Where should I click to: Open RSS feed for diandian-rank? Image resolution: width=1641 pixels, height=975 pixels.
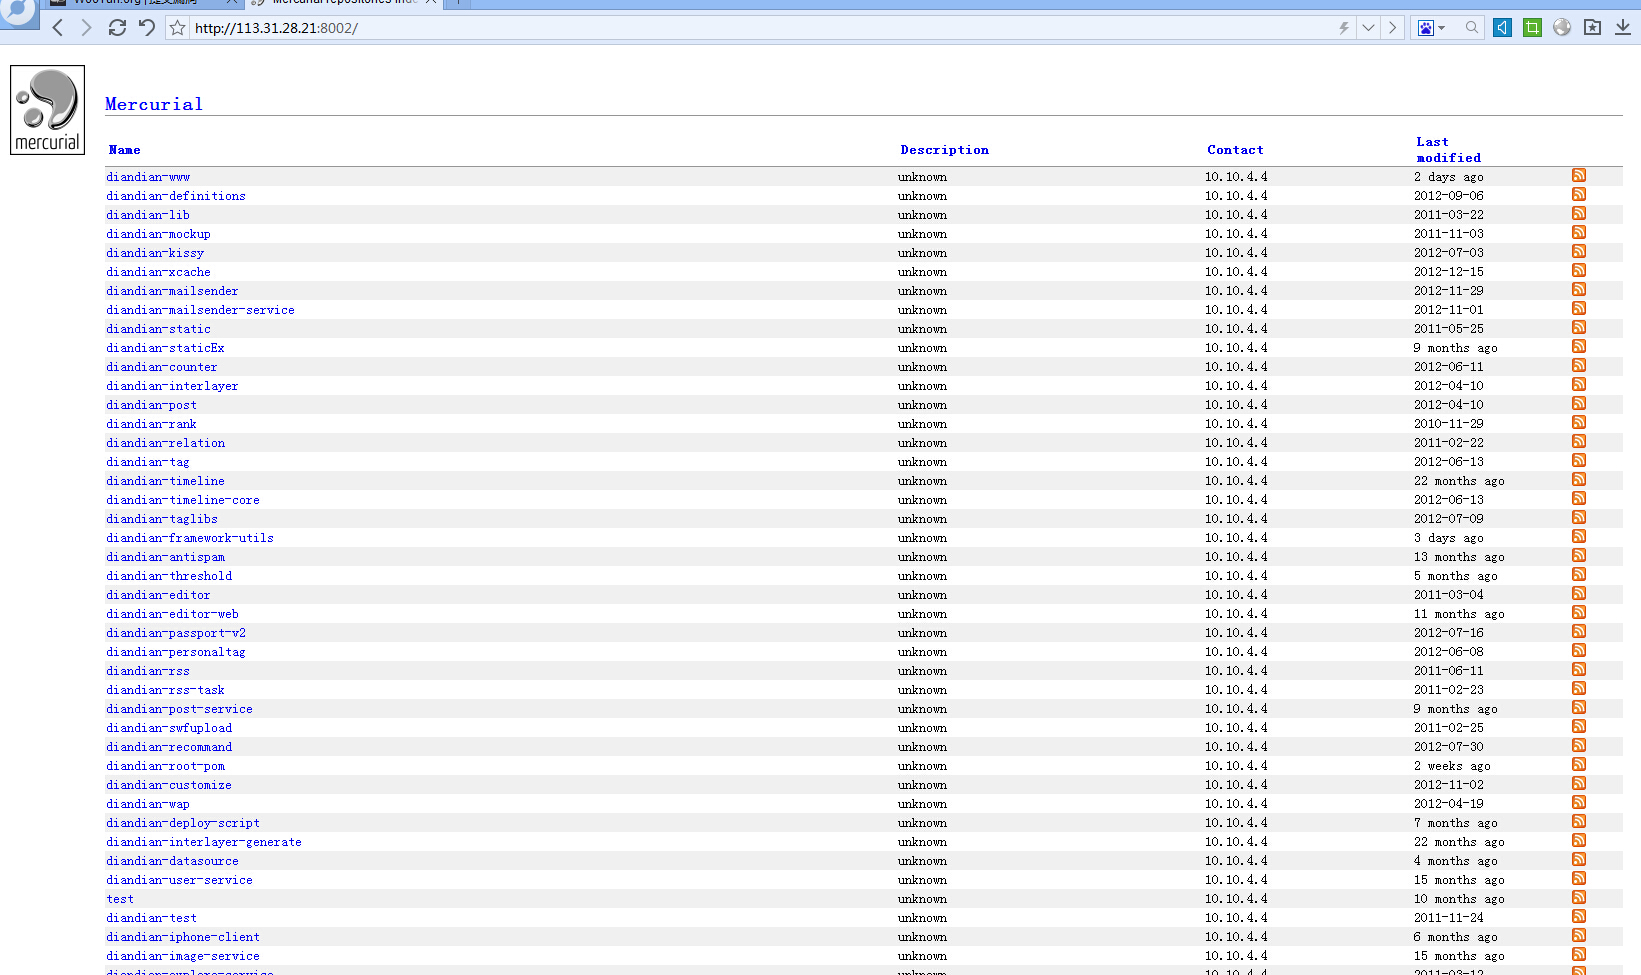pos(1579,422)
